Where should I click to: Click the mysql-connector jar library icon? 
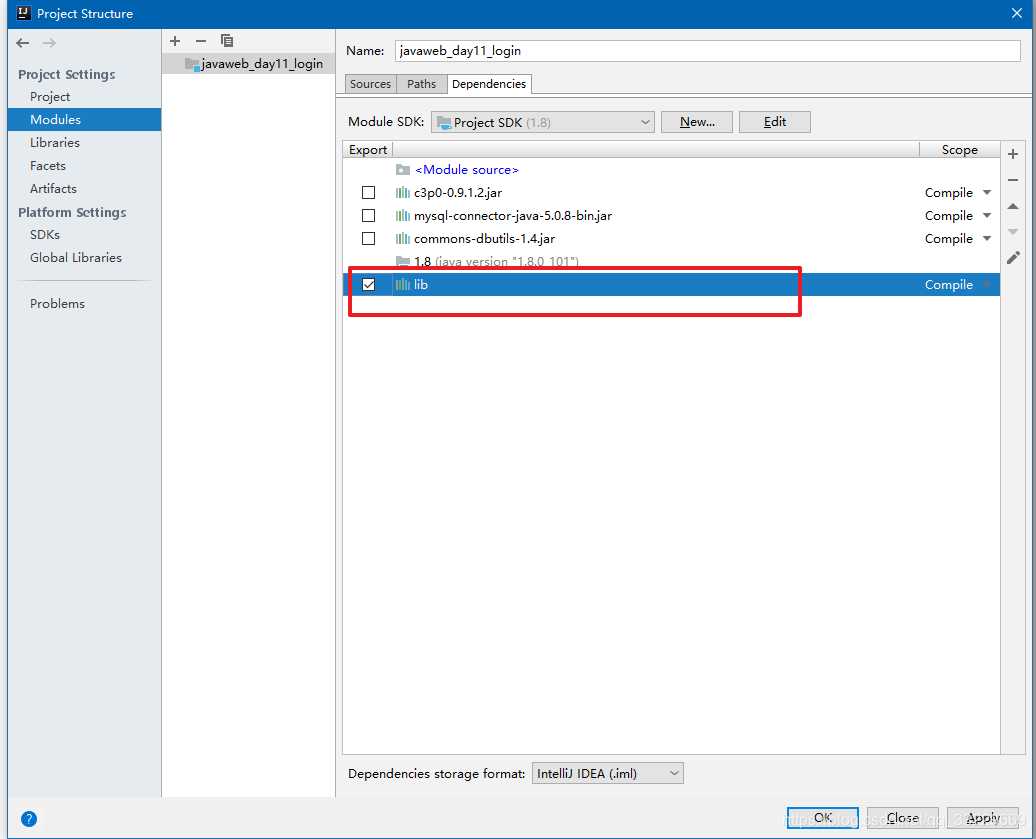(402, 216)
